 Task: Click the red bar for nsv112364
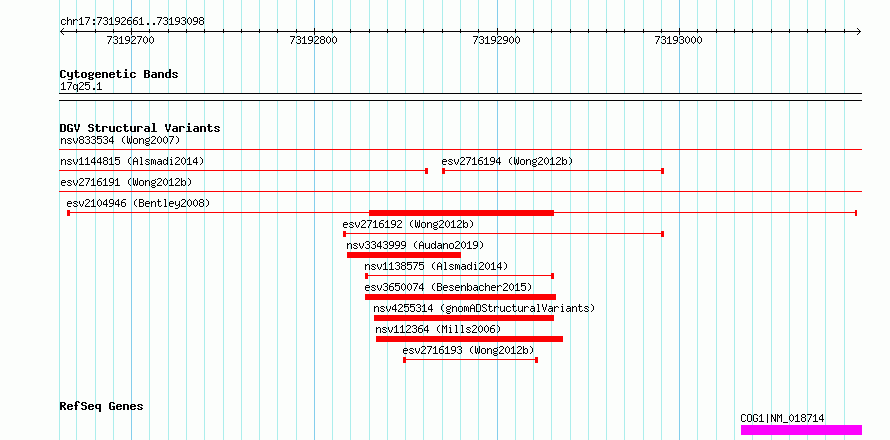click(x=469, y=339)
